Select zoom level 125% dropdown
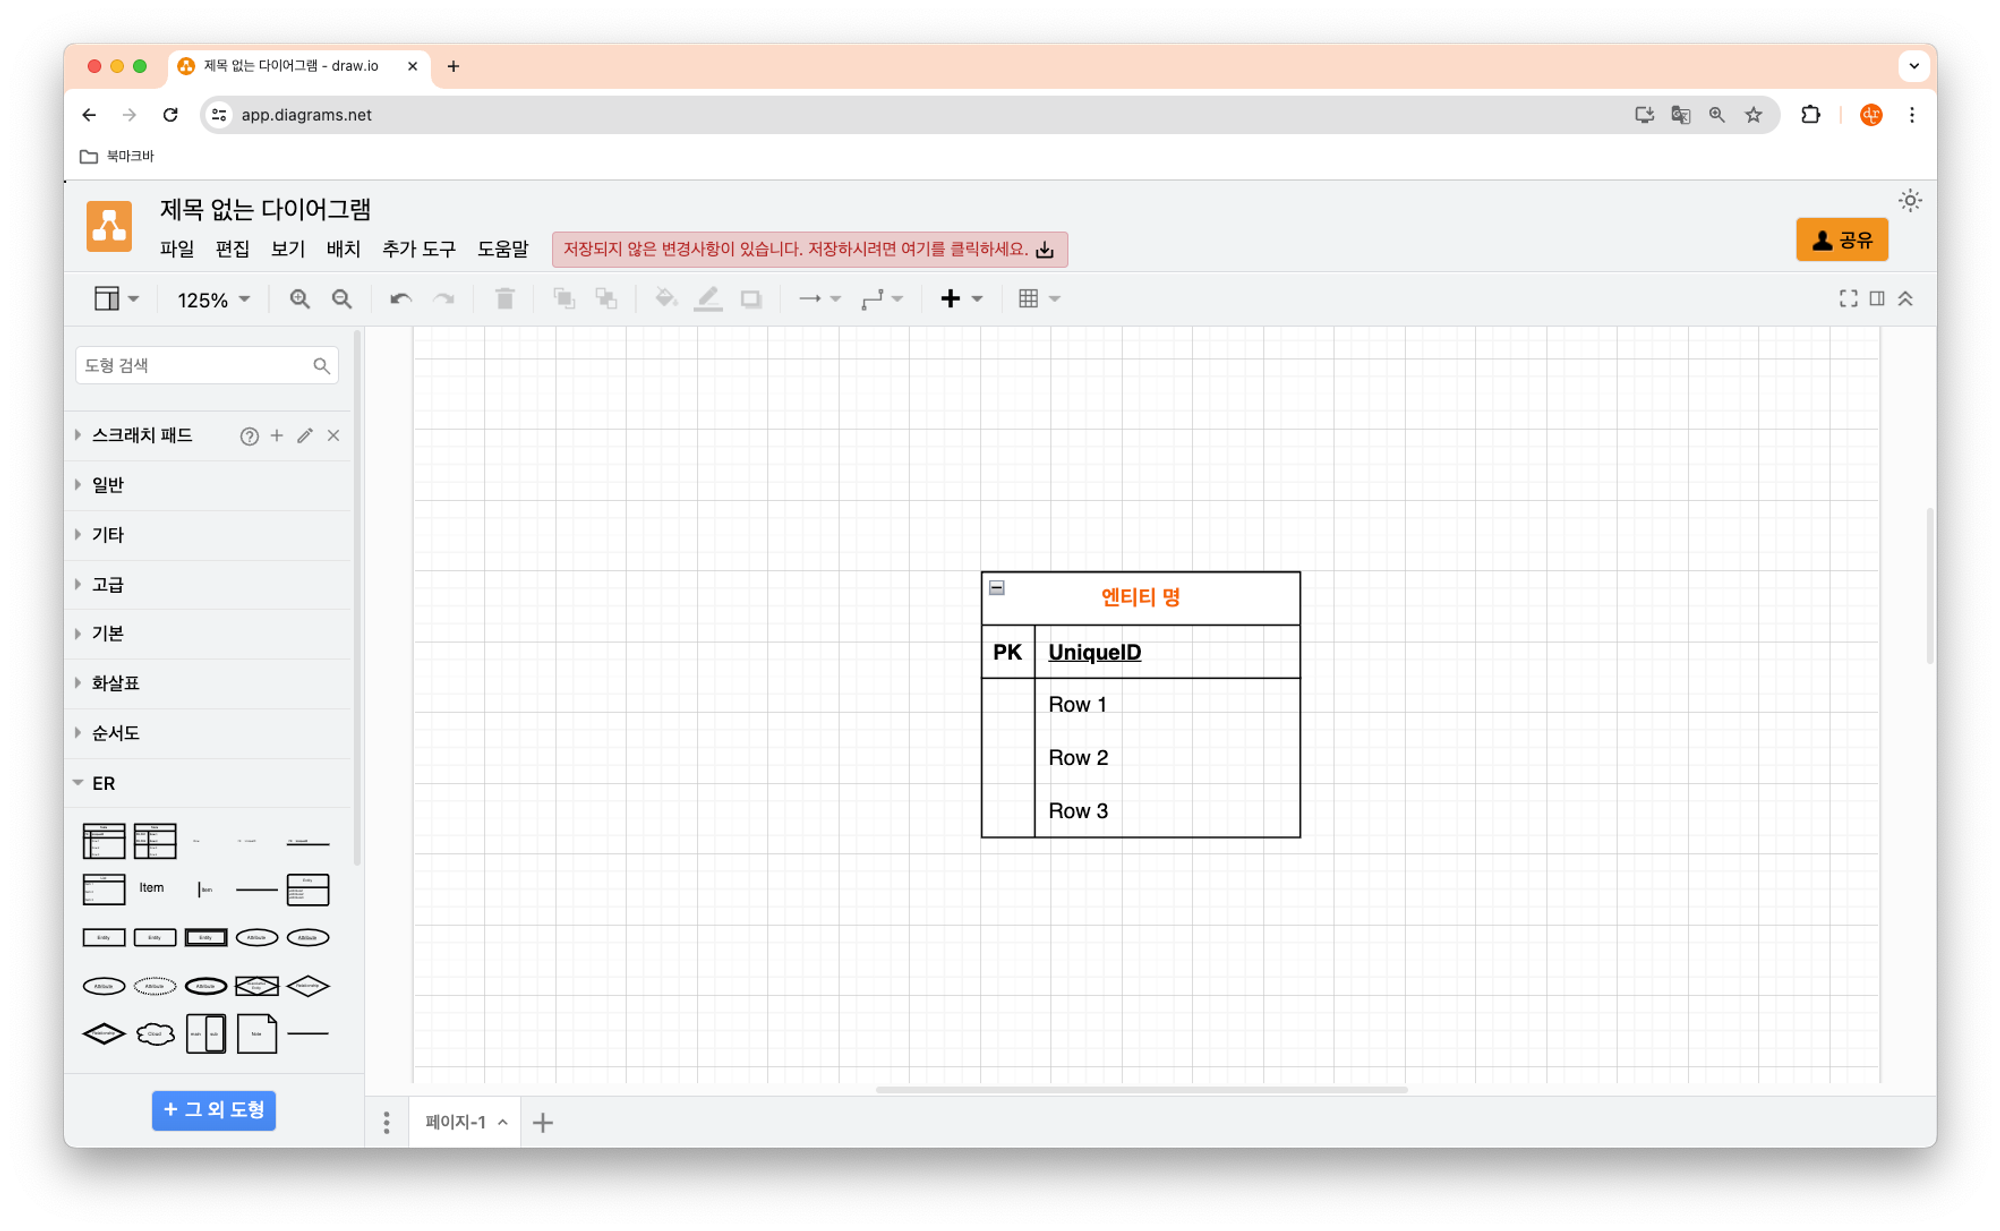 click(x=211, y=298)
